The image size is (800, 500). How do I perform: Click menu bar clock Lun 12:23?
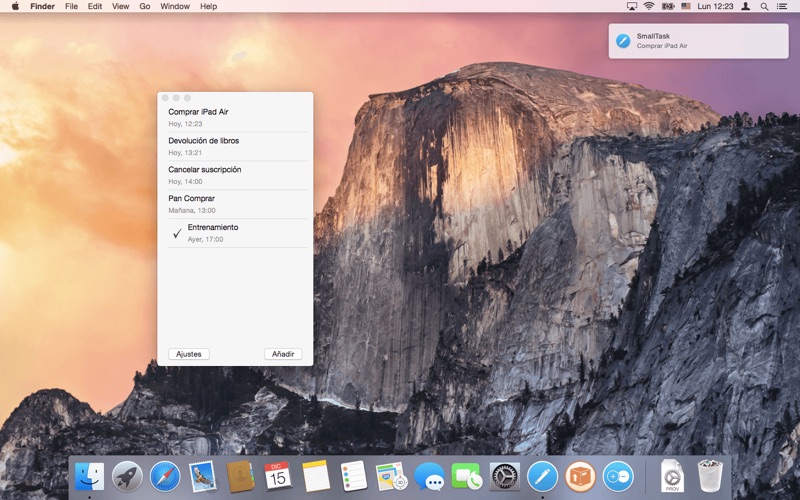(715, 6)
